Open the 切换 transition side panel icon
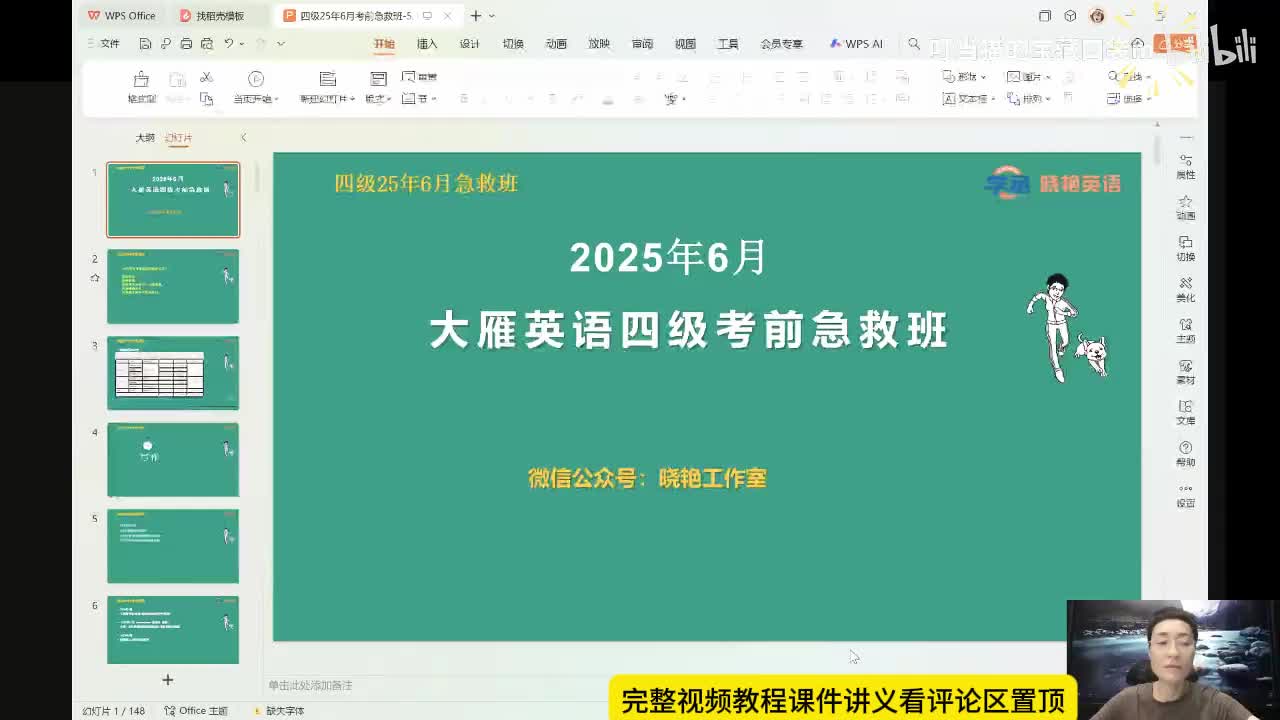1280x720 pixels. click(1186, 248)
